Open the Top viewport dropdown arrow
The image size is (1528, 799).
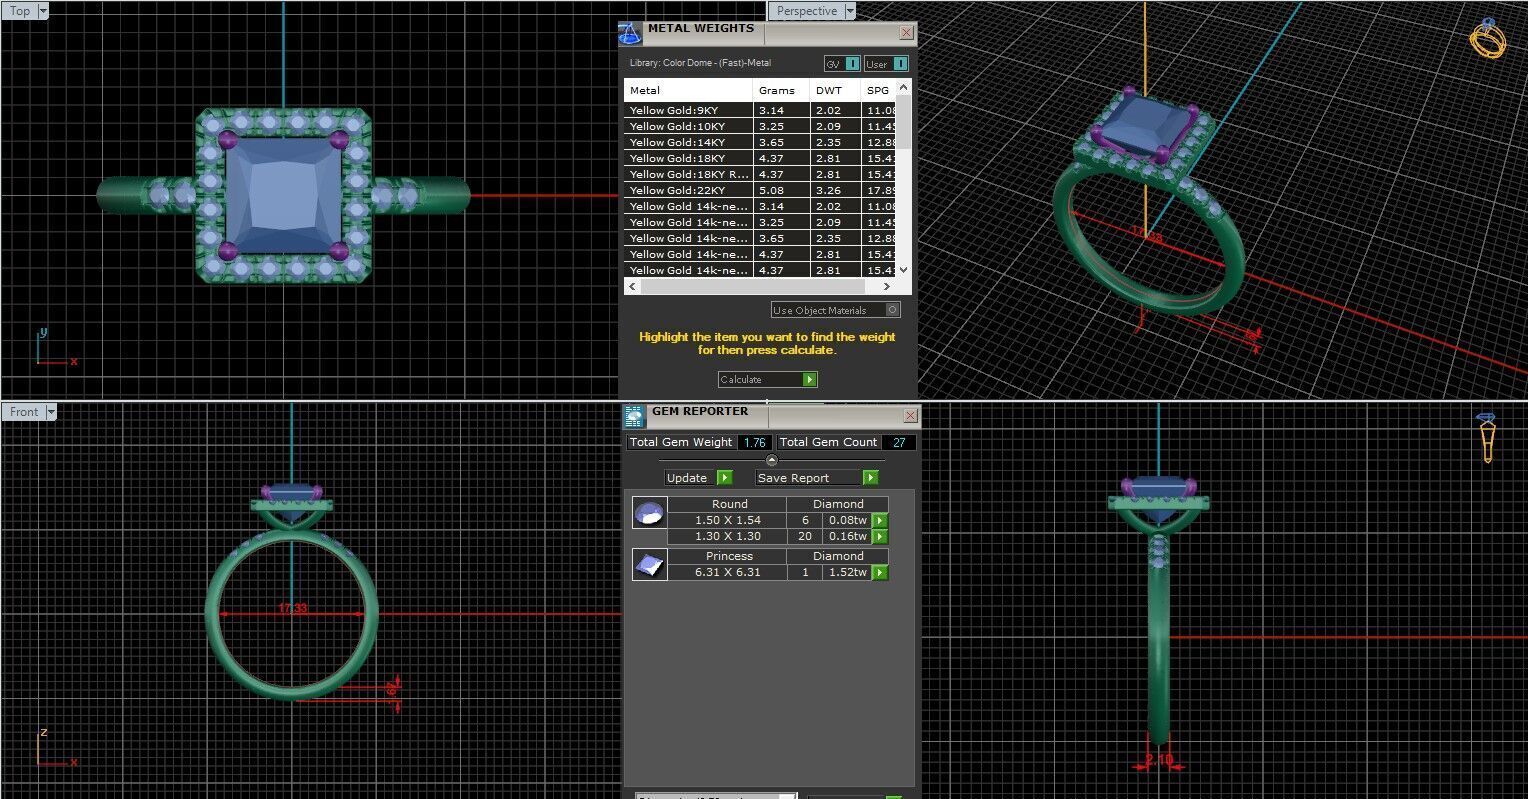(41, 11)
